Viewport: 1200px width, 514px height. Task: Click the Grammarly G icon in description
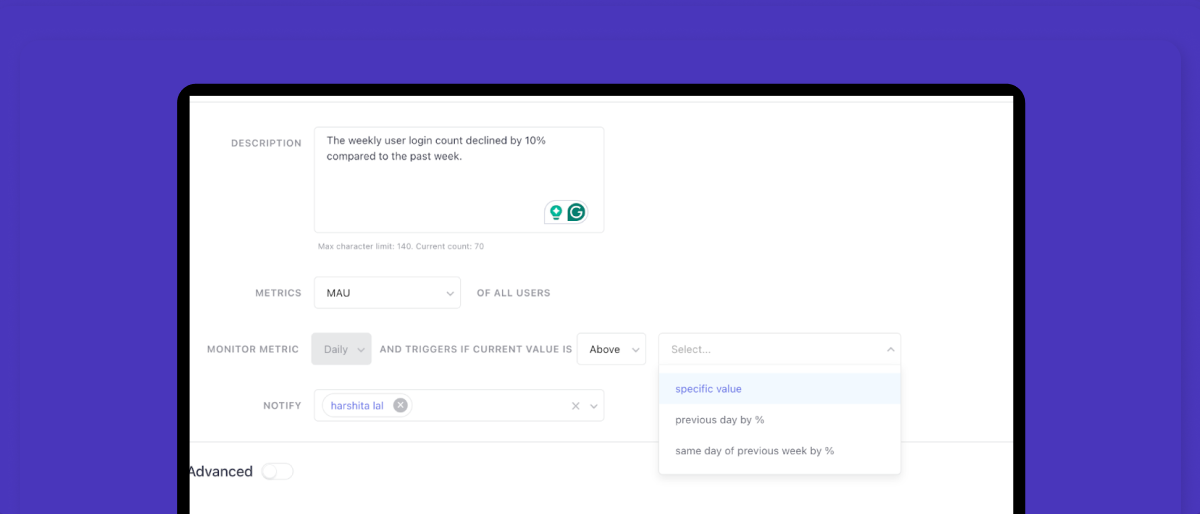[576, 212]
